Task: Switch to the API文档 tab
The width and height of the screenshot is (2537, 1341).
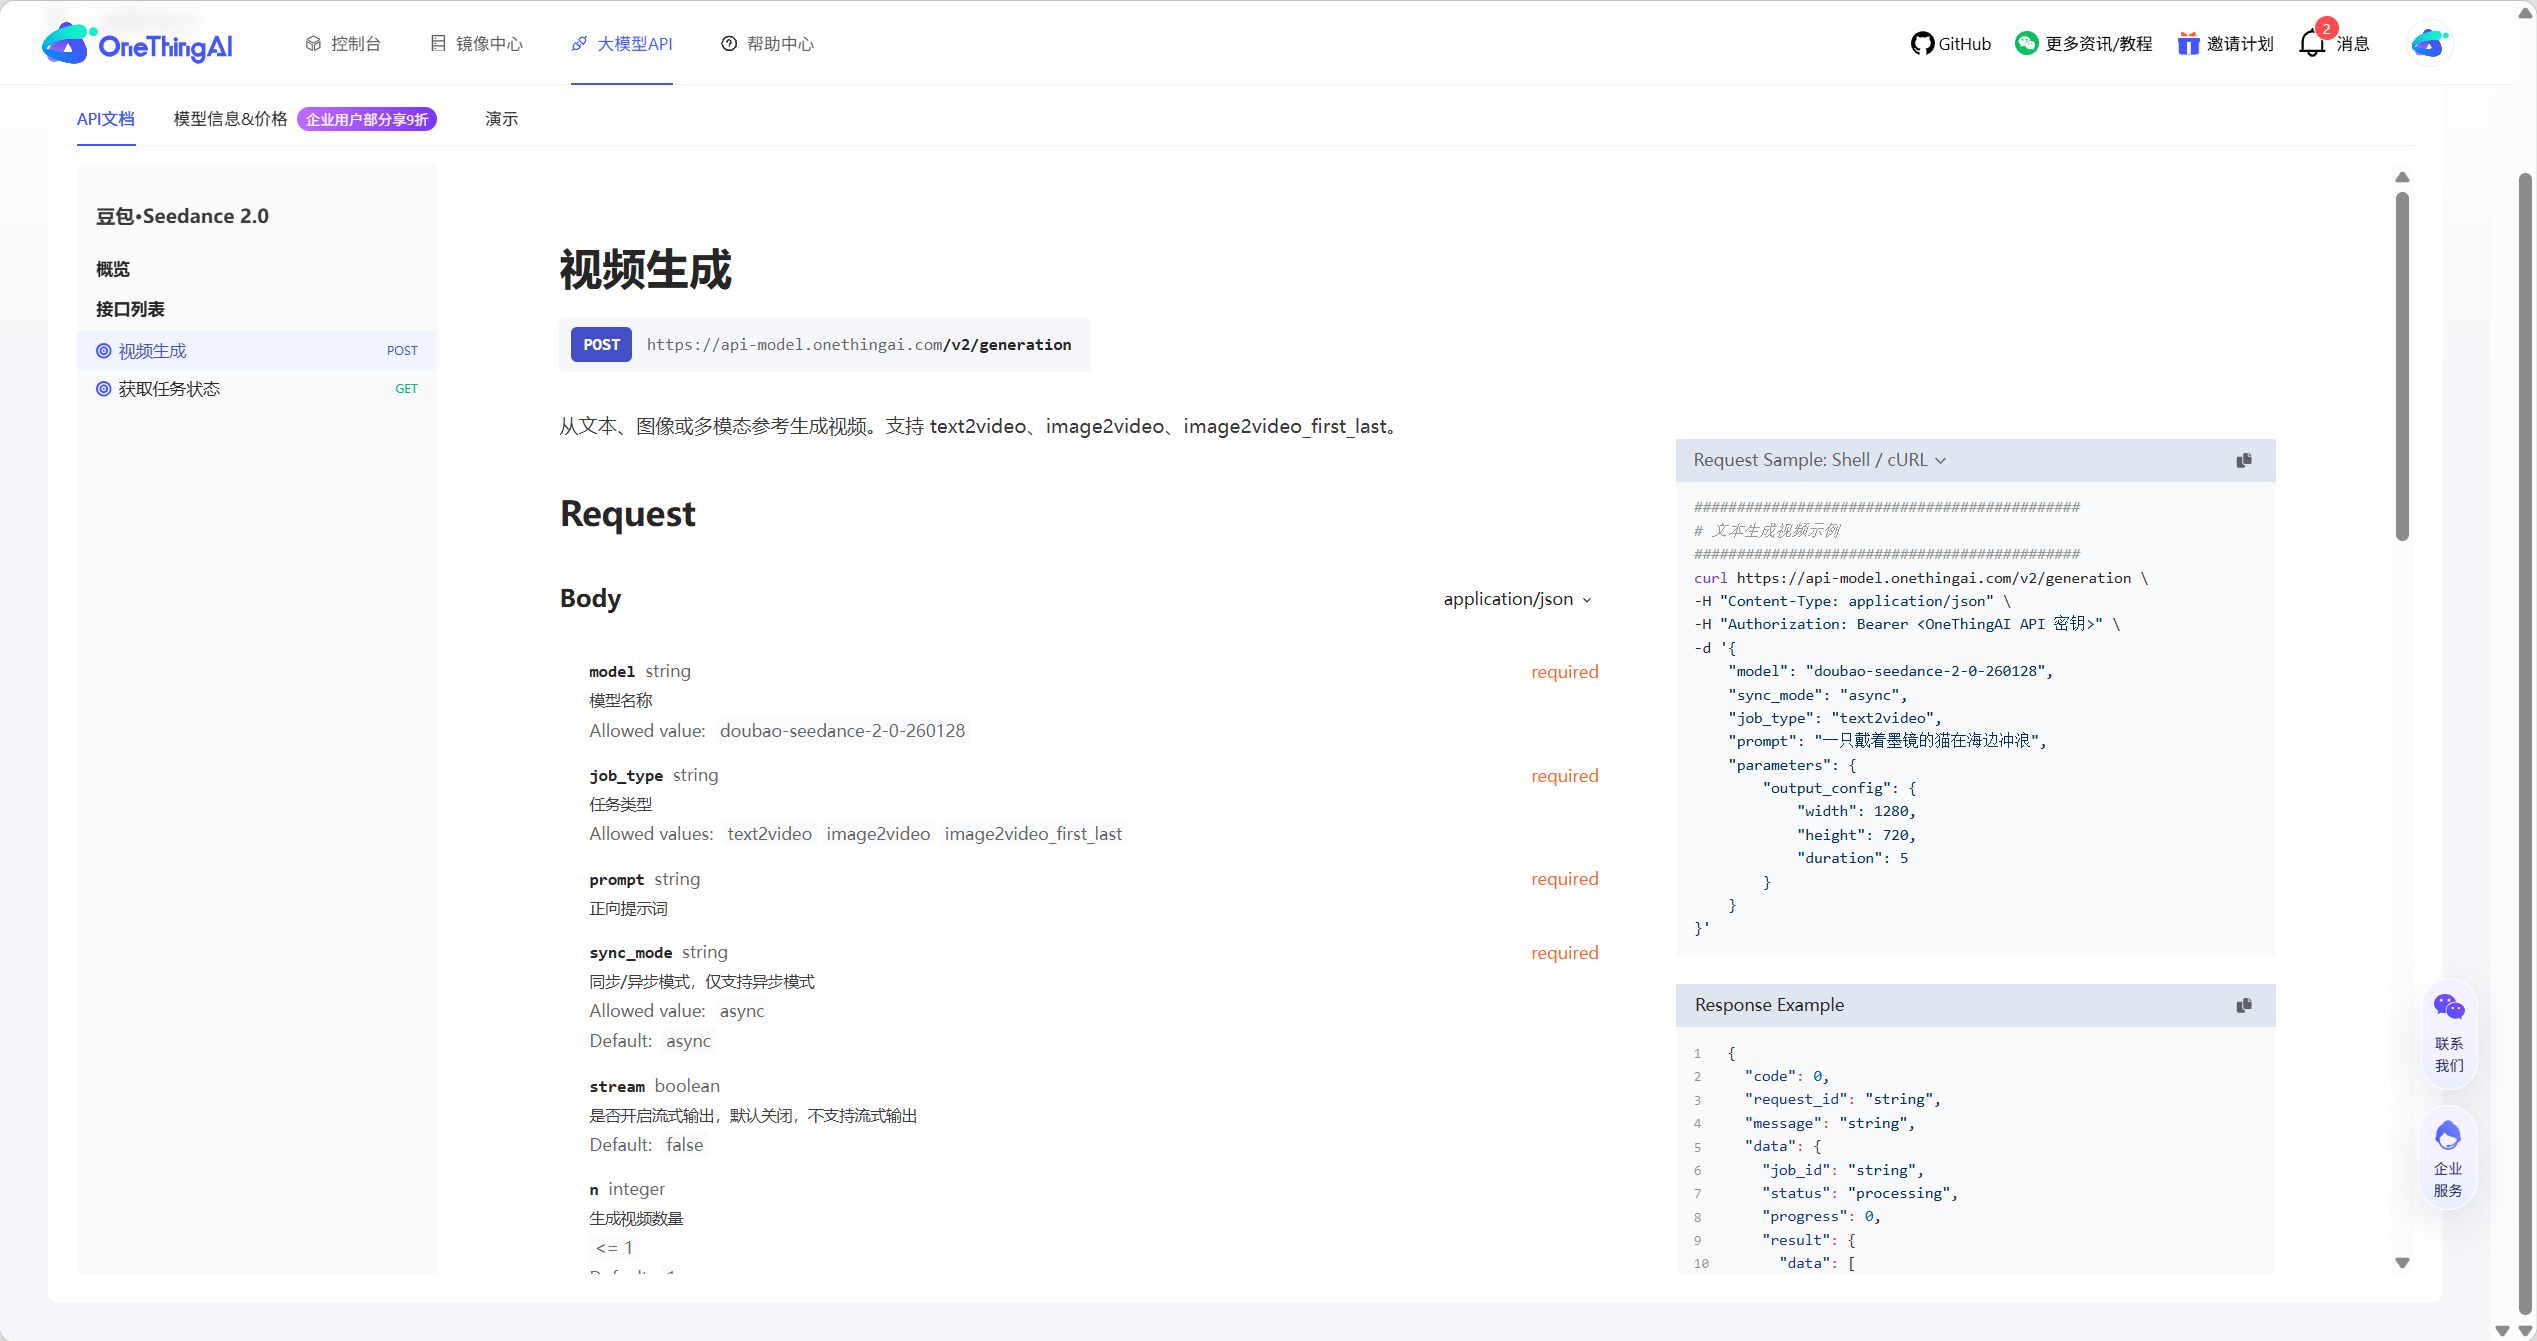Action: click(x=106, y=119)
